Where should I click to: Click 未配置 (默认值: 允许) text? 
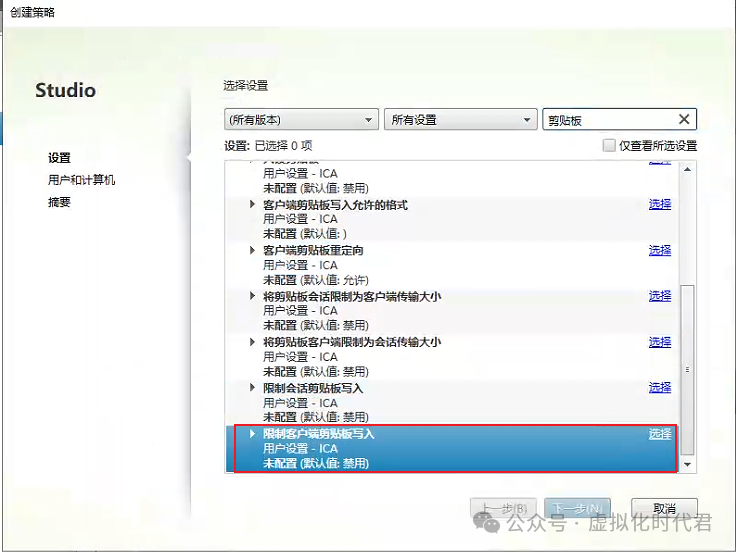(x=315, y=280)
